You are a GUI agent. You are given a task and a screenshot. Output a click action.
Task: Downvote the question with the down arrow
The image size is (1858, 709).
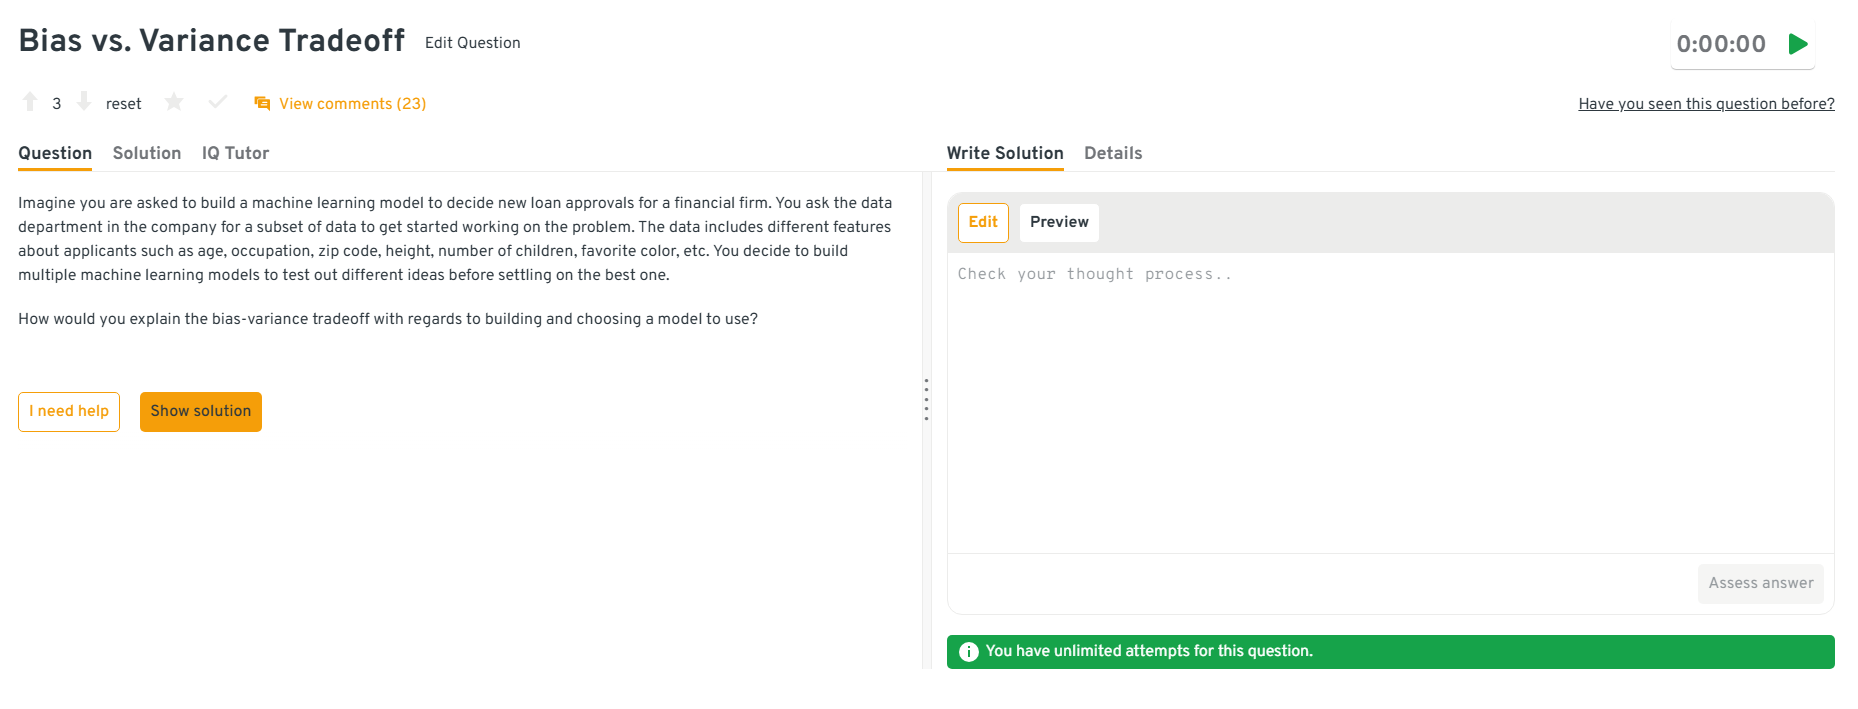point(84,102)
